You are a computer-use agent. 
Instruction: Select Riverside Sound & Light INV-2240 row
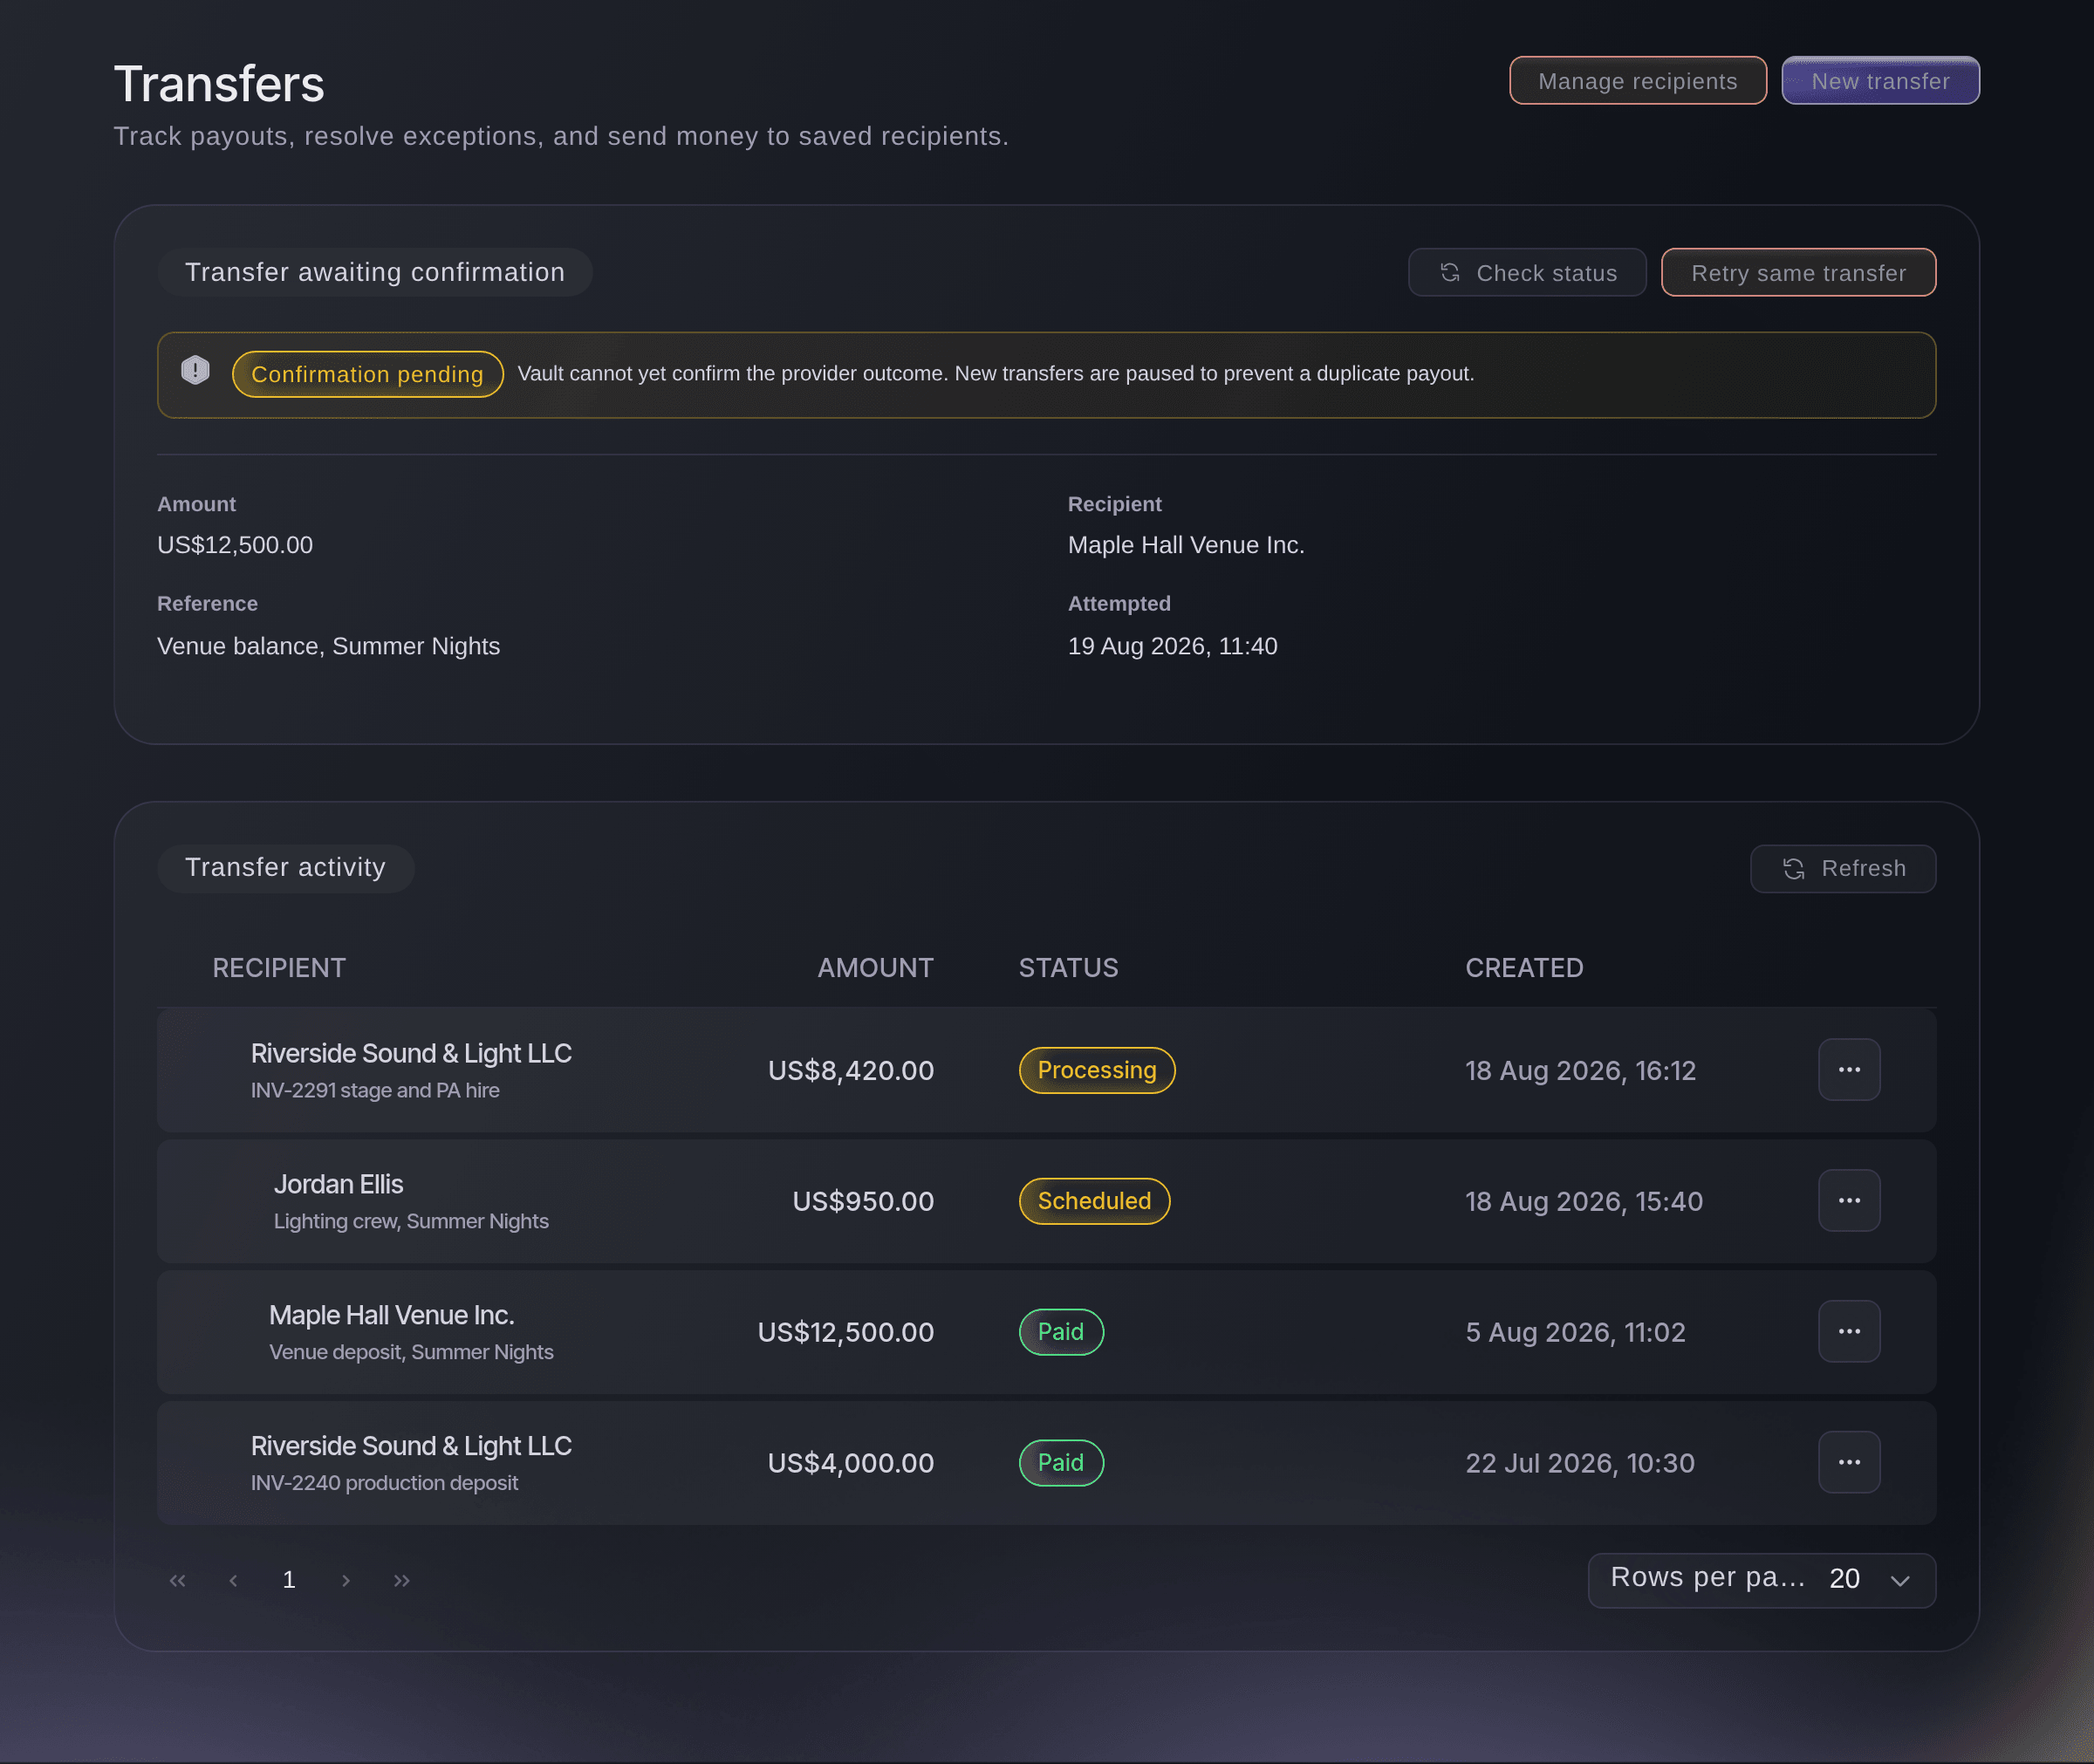1046,1463
